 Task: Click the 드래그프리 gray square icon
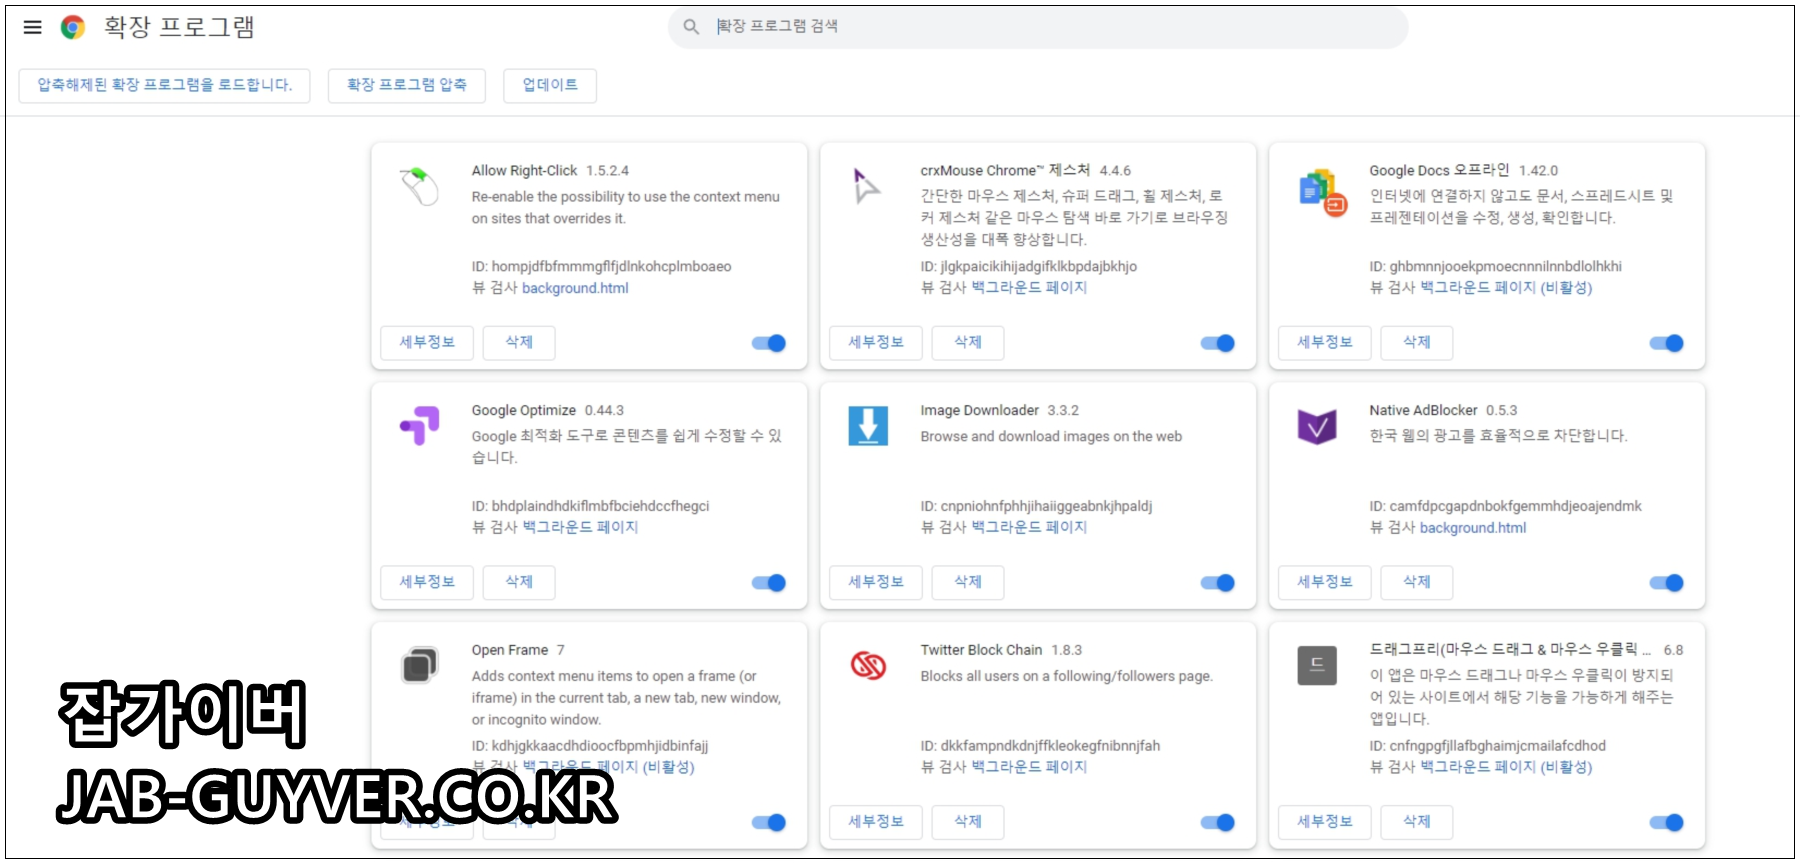tap(1317, 665)
